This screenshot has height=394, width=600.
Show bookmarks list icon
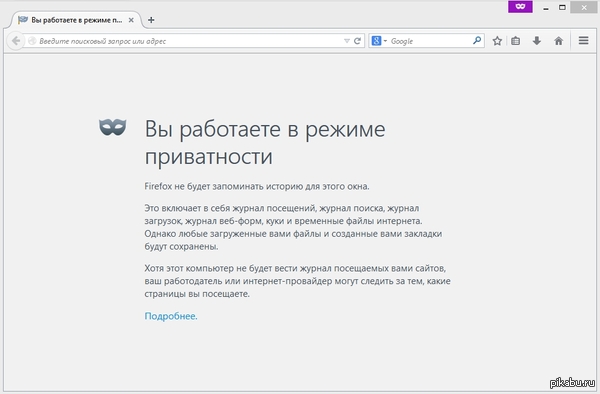coord(515,41)
